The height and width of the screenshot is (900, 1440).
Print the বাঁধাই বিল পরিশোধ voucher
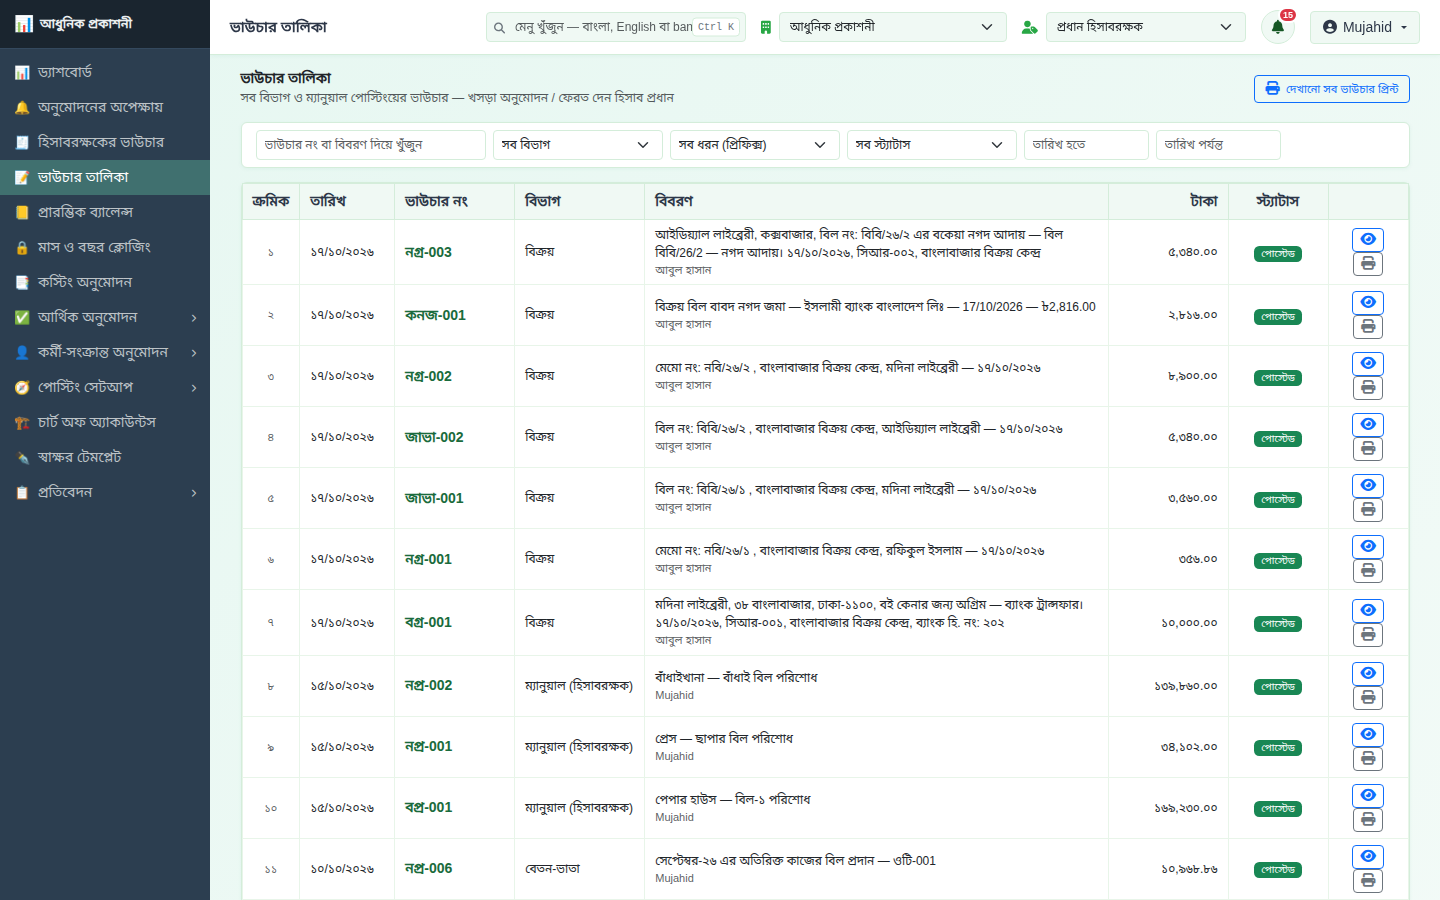click(1368, 697)
